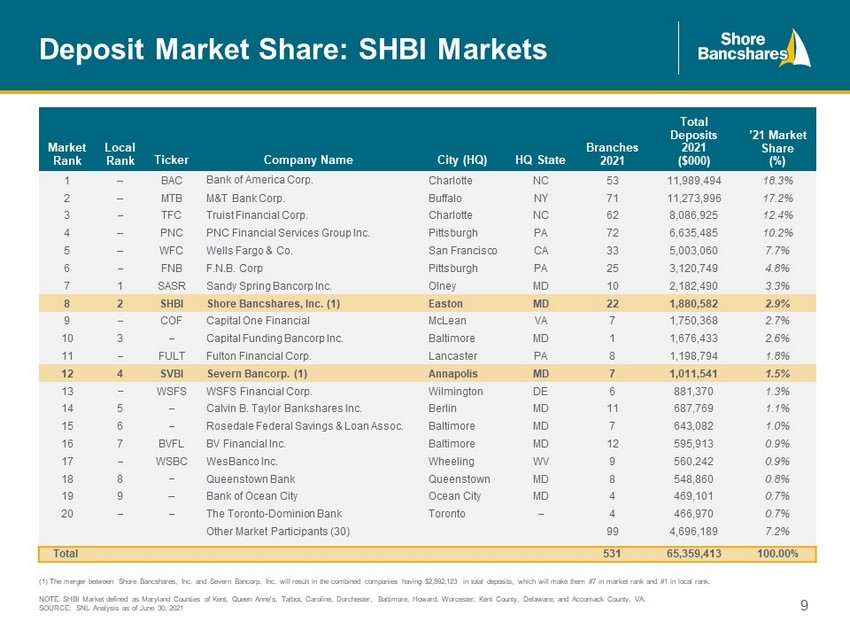This screenshot has width=850, height=638.
Task: Click the 'Annapolis' city cell
Action: pyautogui.click(x=453, y=374)
